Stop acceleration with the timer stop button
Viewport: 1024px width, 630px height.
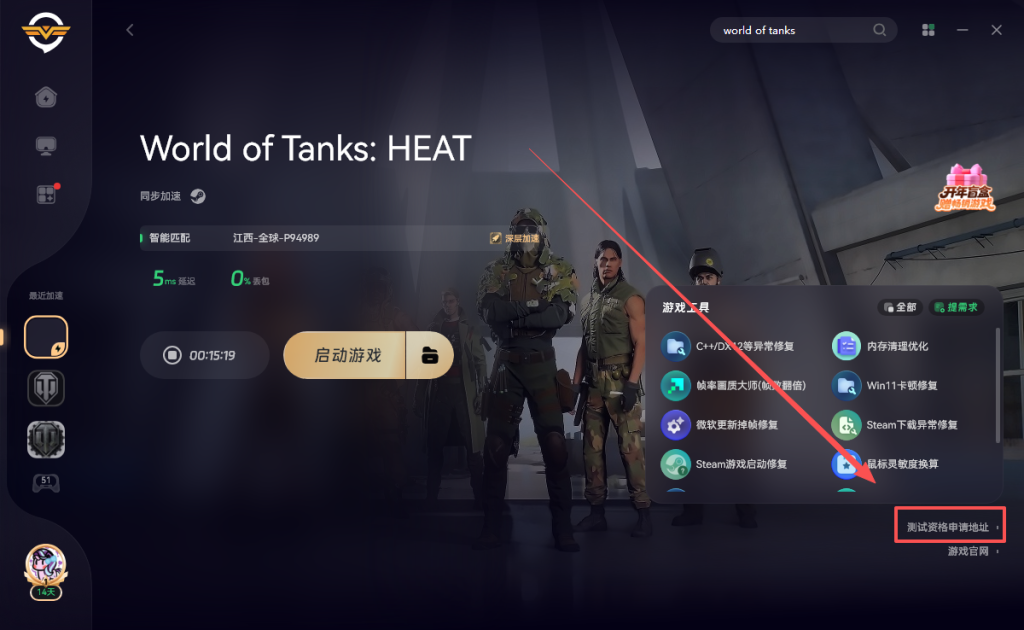pyautogui.click(x=172, y=355)
